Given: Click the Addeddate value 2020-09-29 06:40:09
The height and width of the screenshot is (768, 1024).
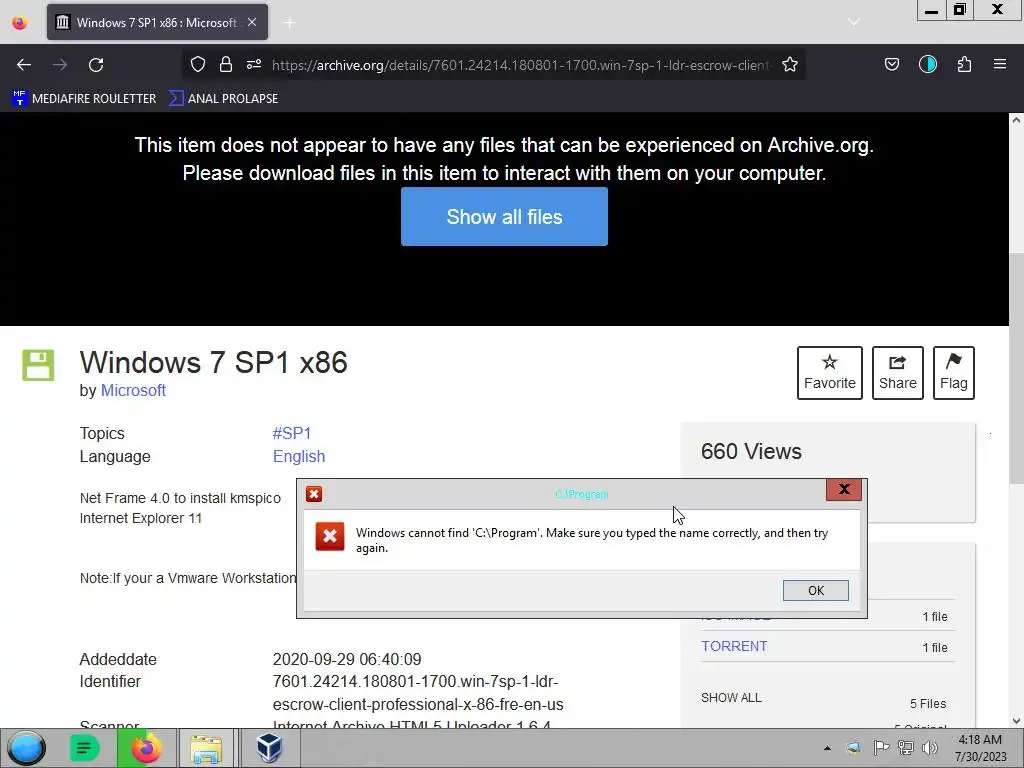Looking at the screenshot, I should (347, 660).
